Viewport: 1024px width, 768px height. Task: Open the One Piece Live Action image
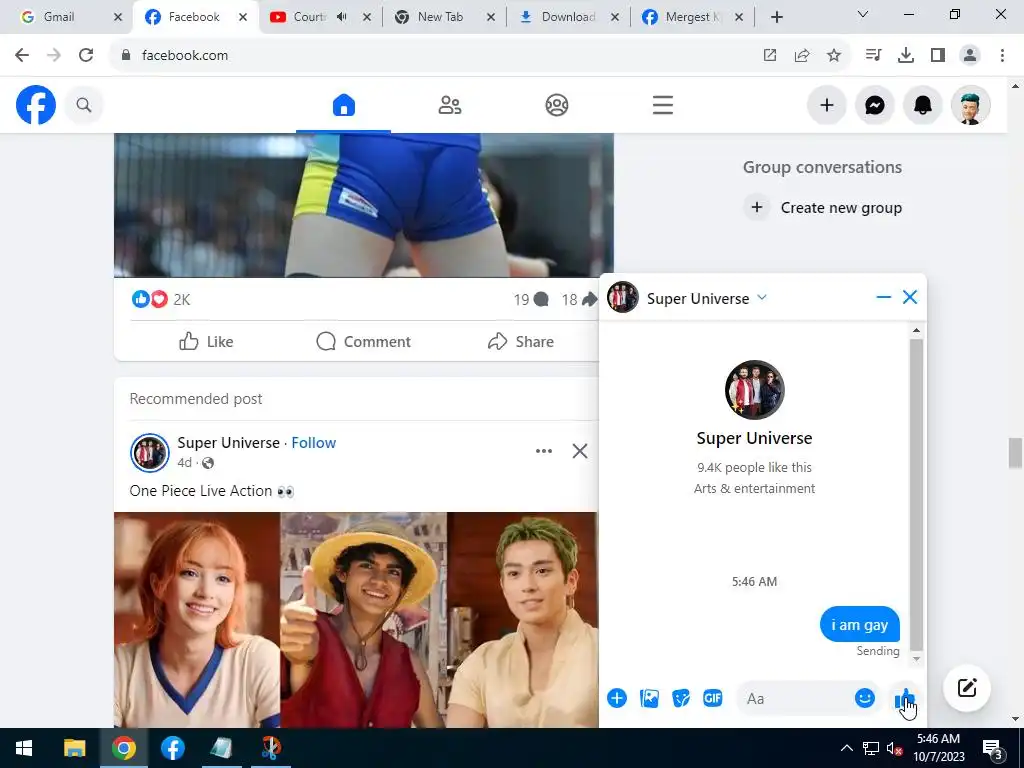[x=356, y=620]
